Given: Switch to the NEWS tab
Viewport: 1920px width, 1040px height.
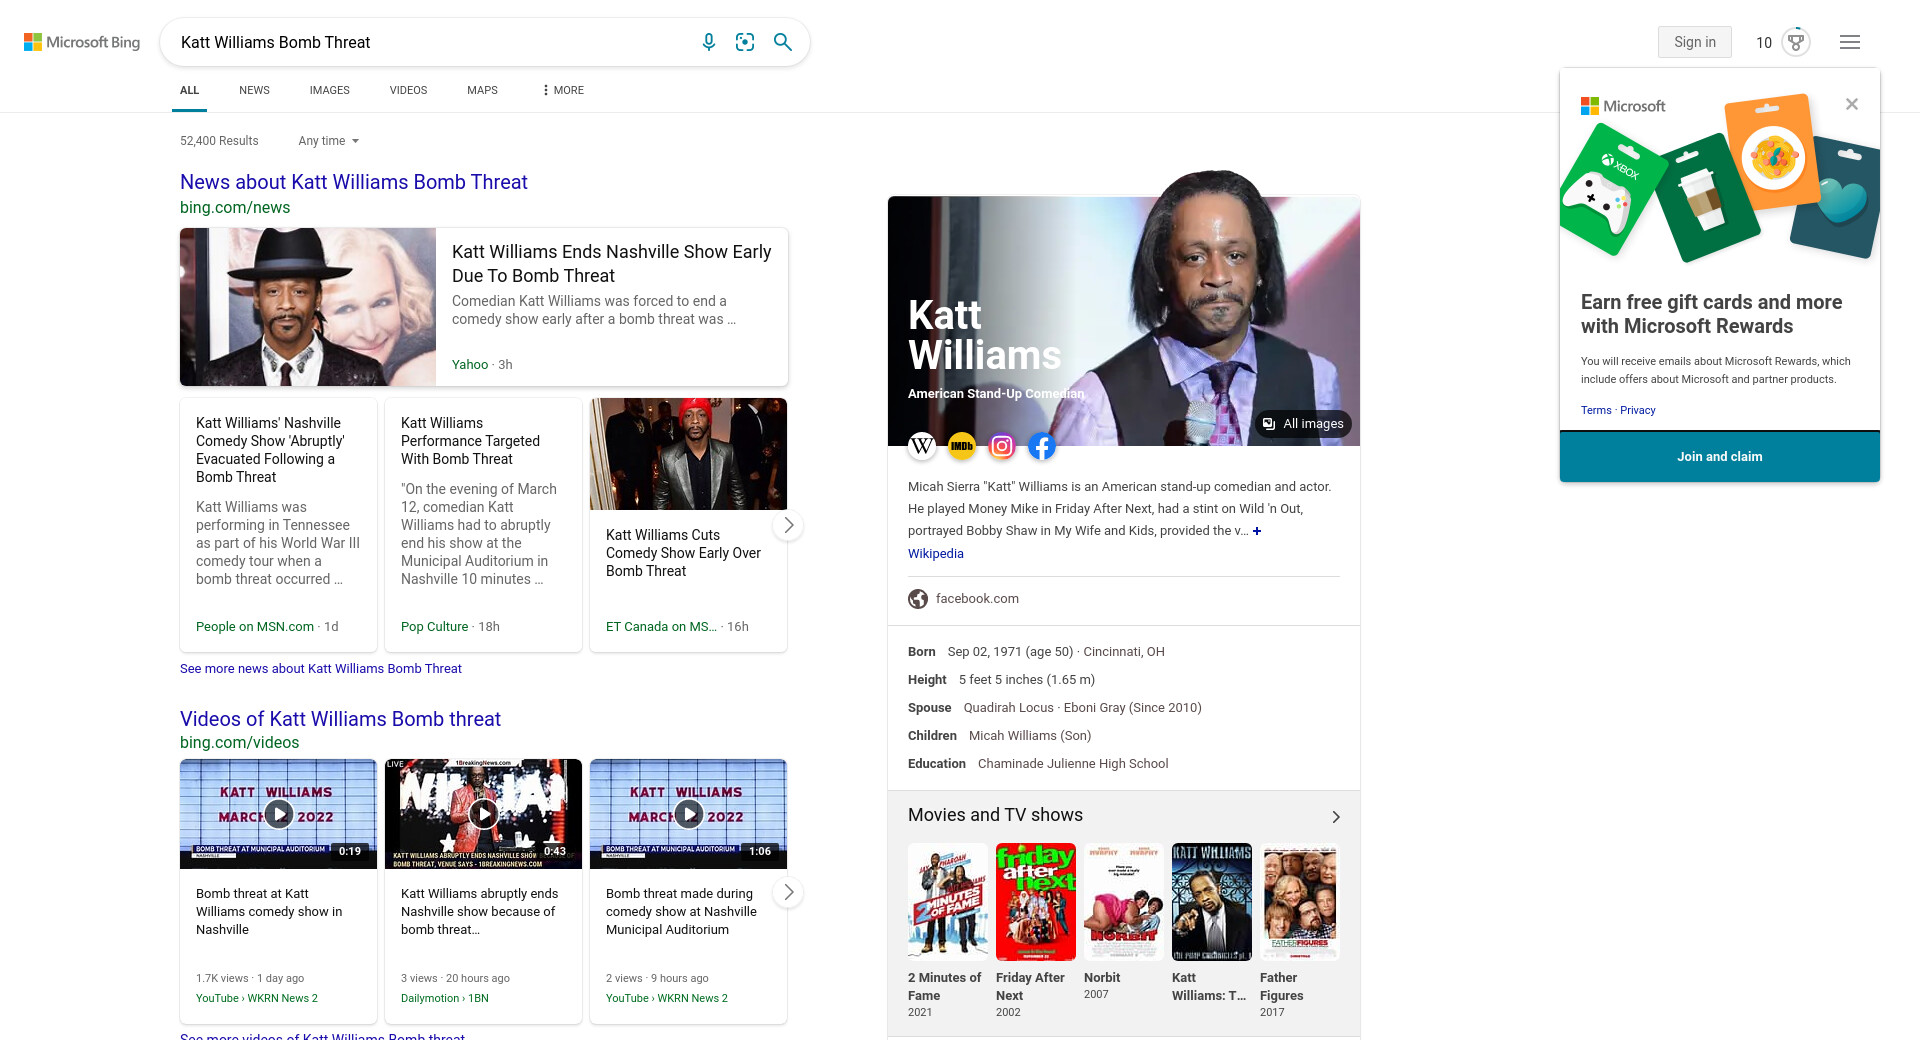Looking at the screenshot, I should (254, 90).
